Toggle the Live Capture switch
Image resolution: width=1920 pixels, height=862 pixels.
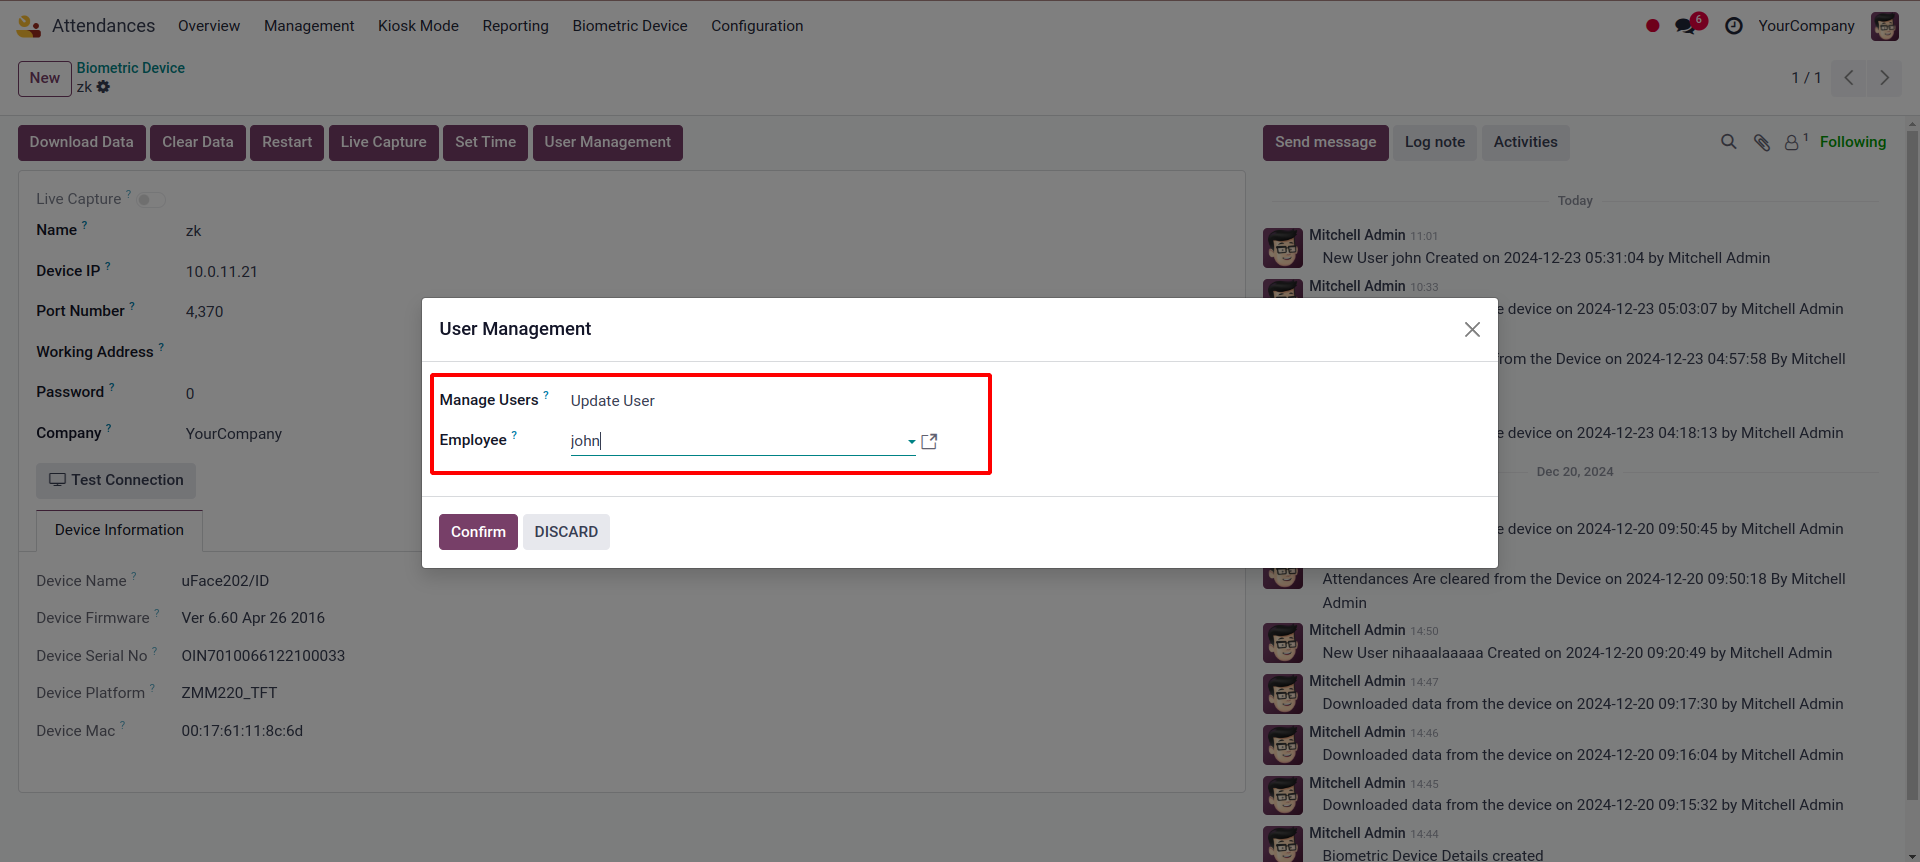click(151, 200)
